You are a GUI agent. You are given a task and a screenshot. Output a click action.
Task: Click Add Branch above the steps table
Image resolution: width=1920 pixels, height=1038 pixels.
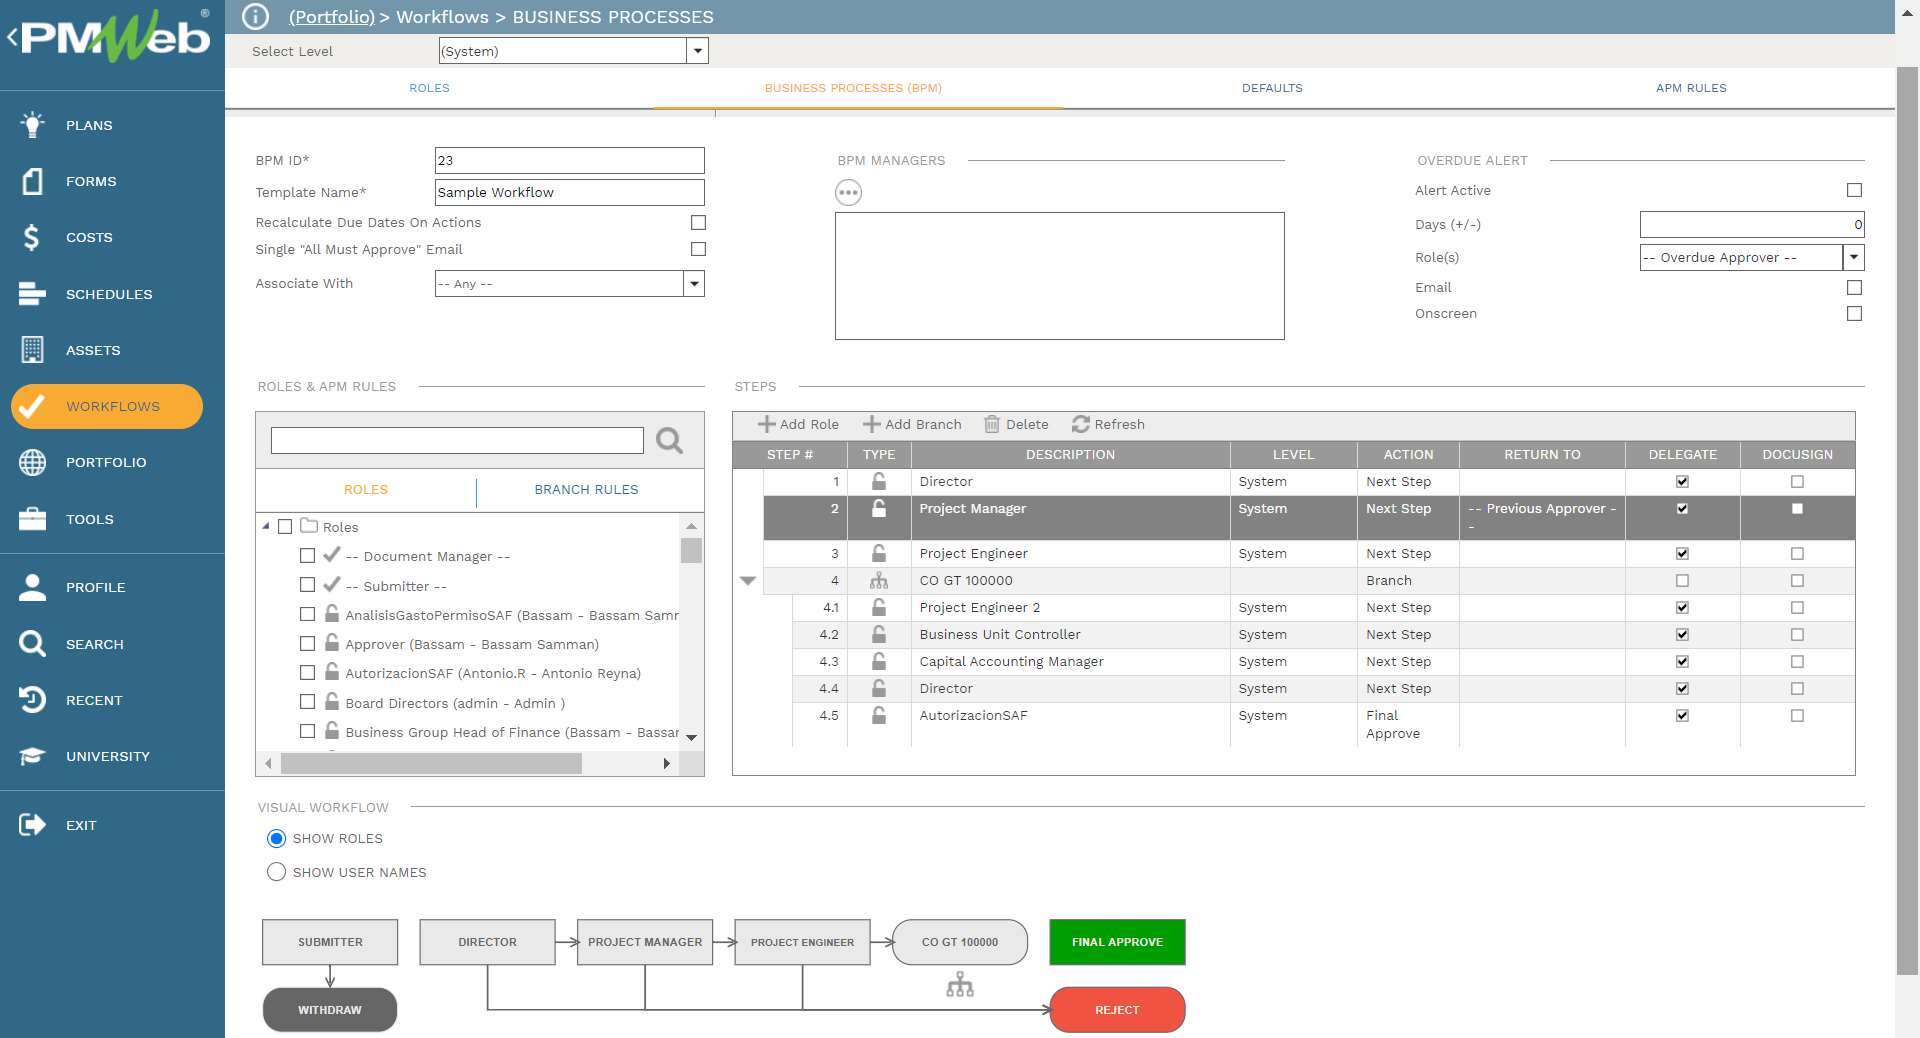pos(911,424)
